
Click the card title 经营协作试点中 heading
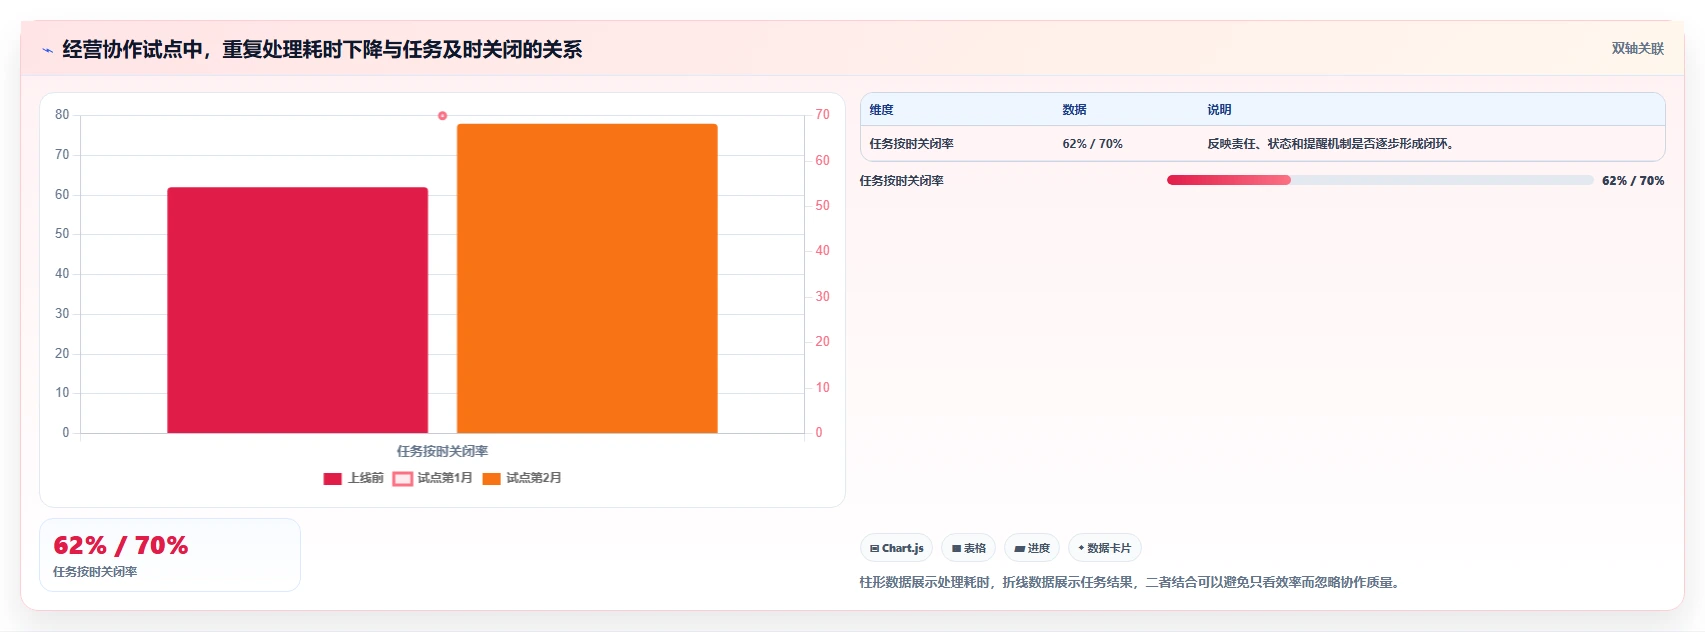tap(322, 49)
